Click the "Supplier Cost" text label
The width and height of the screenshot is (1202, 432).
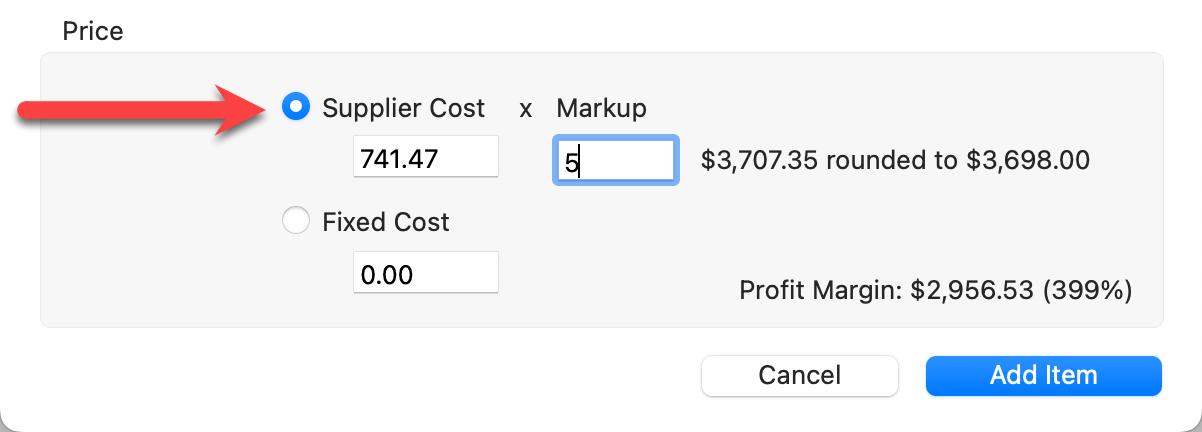(403, 108)
